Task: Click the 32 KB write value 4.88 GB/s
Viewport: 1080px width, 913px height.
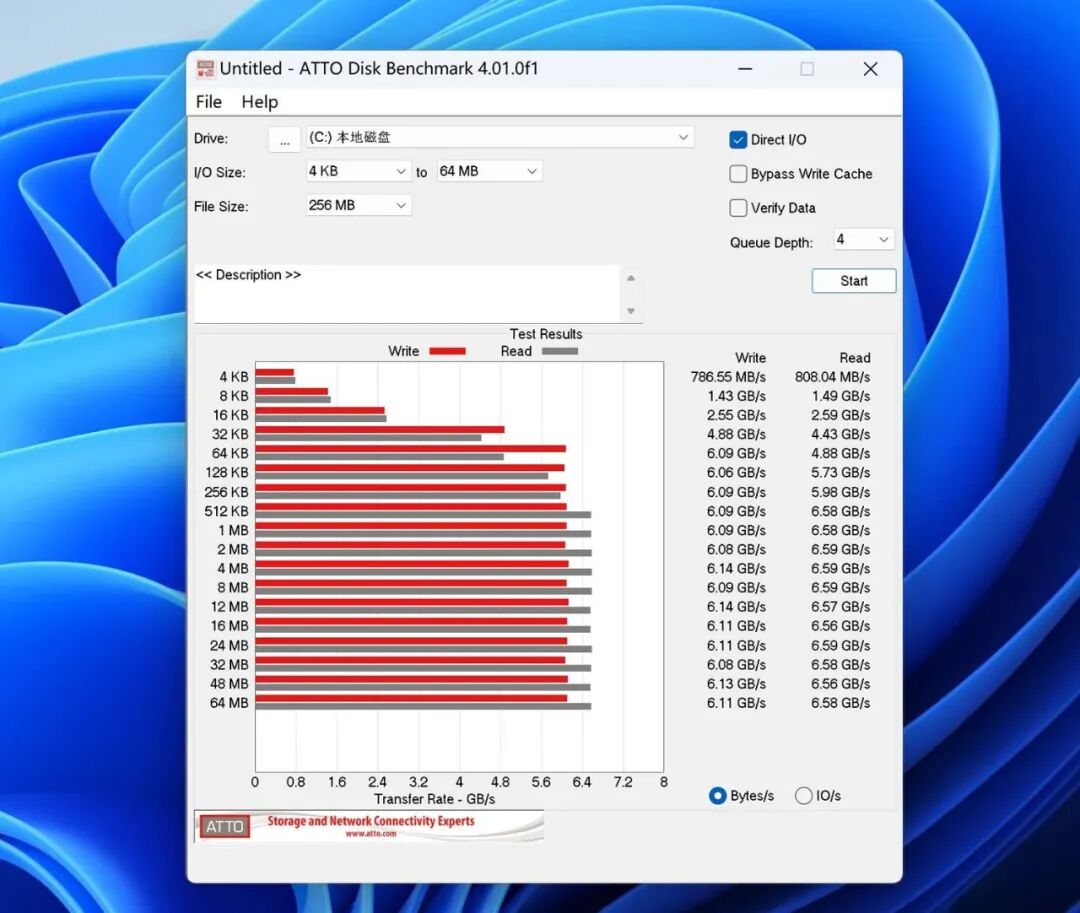Action: (736, 434)
